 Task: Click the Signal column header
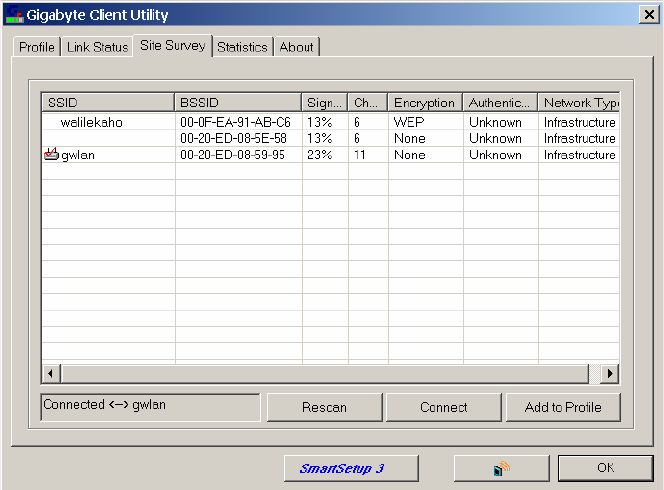pos(324,102)
